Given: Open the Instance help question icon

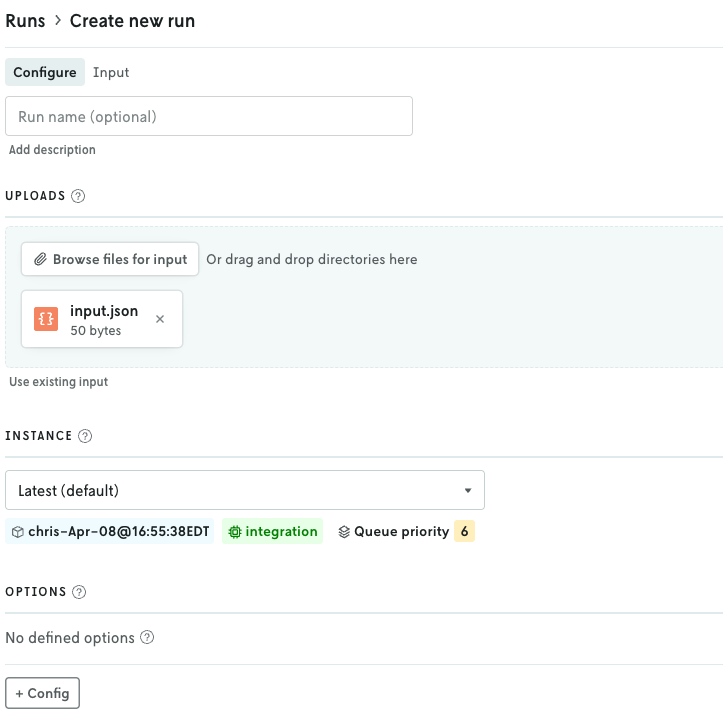Looking at the screenshot, I should (85, 436).
